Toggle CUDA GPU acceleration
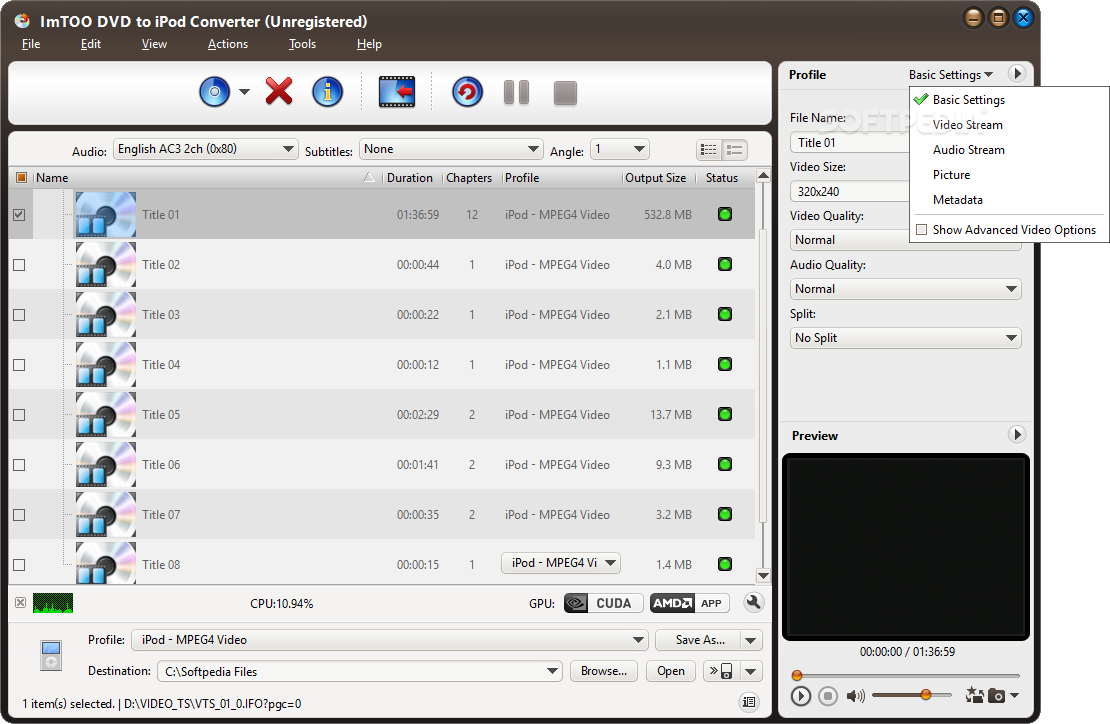Viewport: 1110px width, 724px height. 603,603
